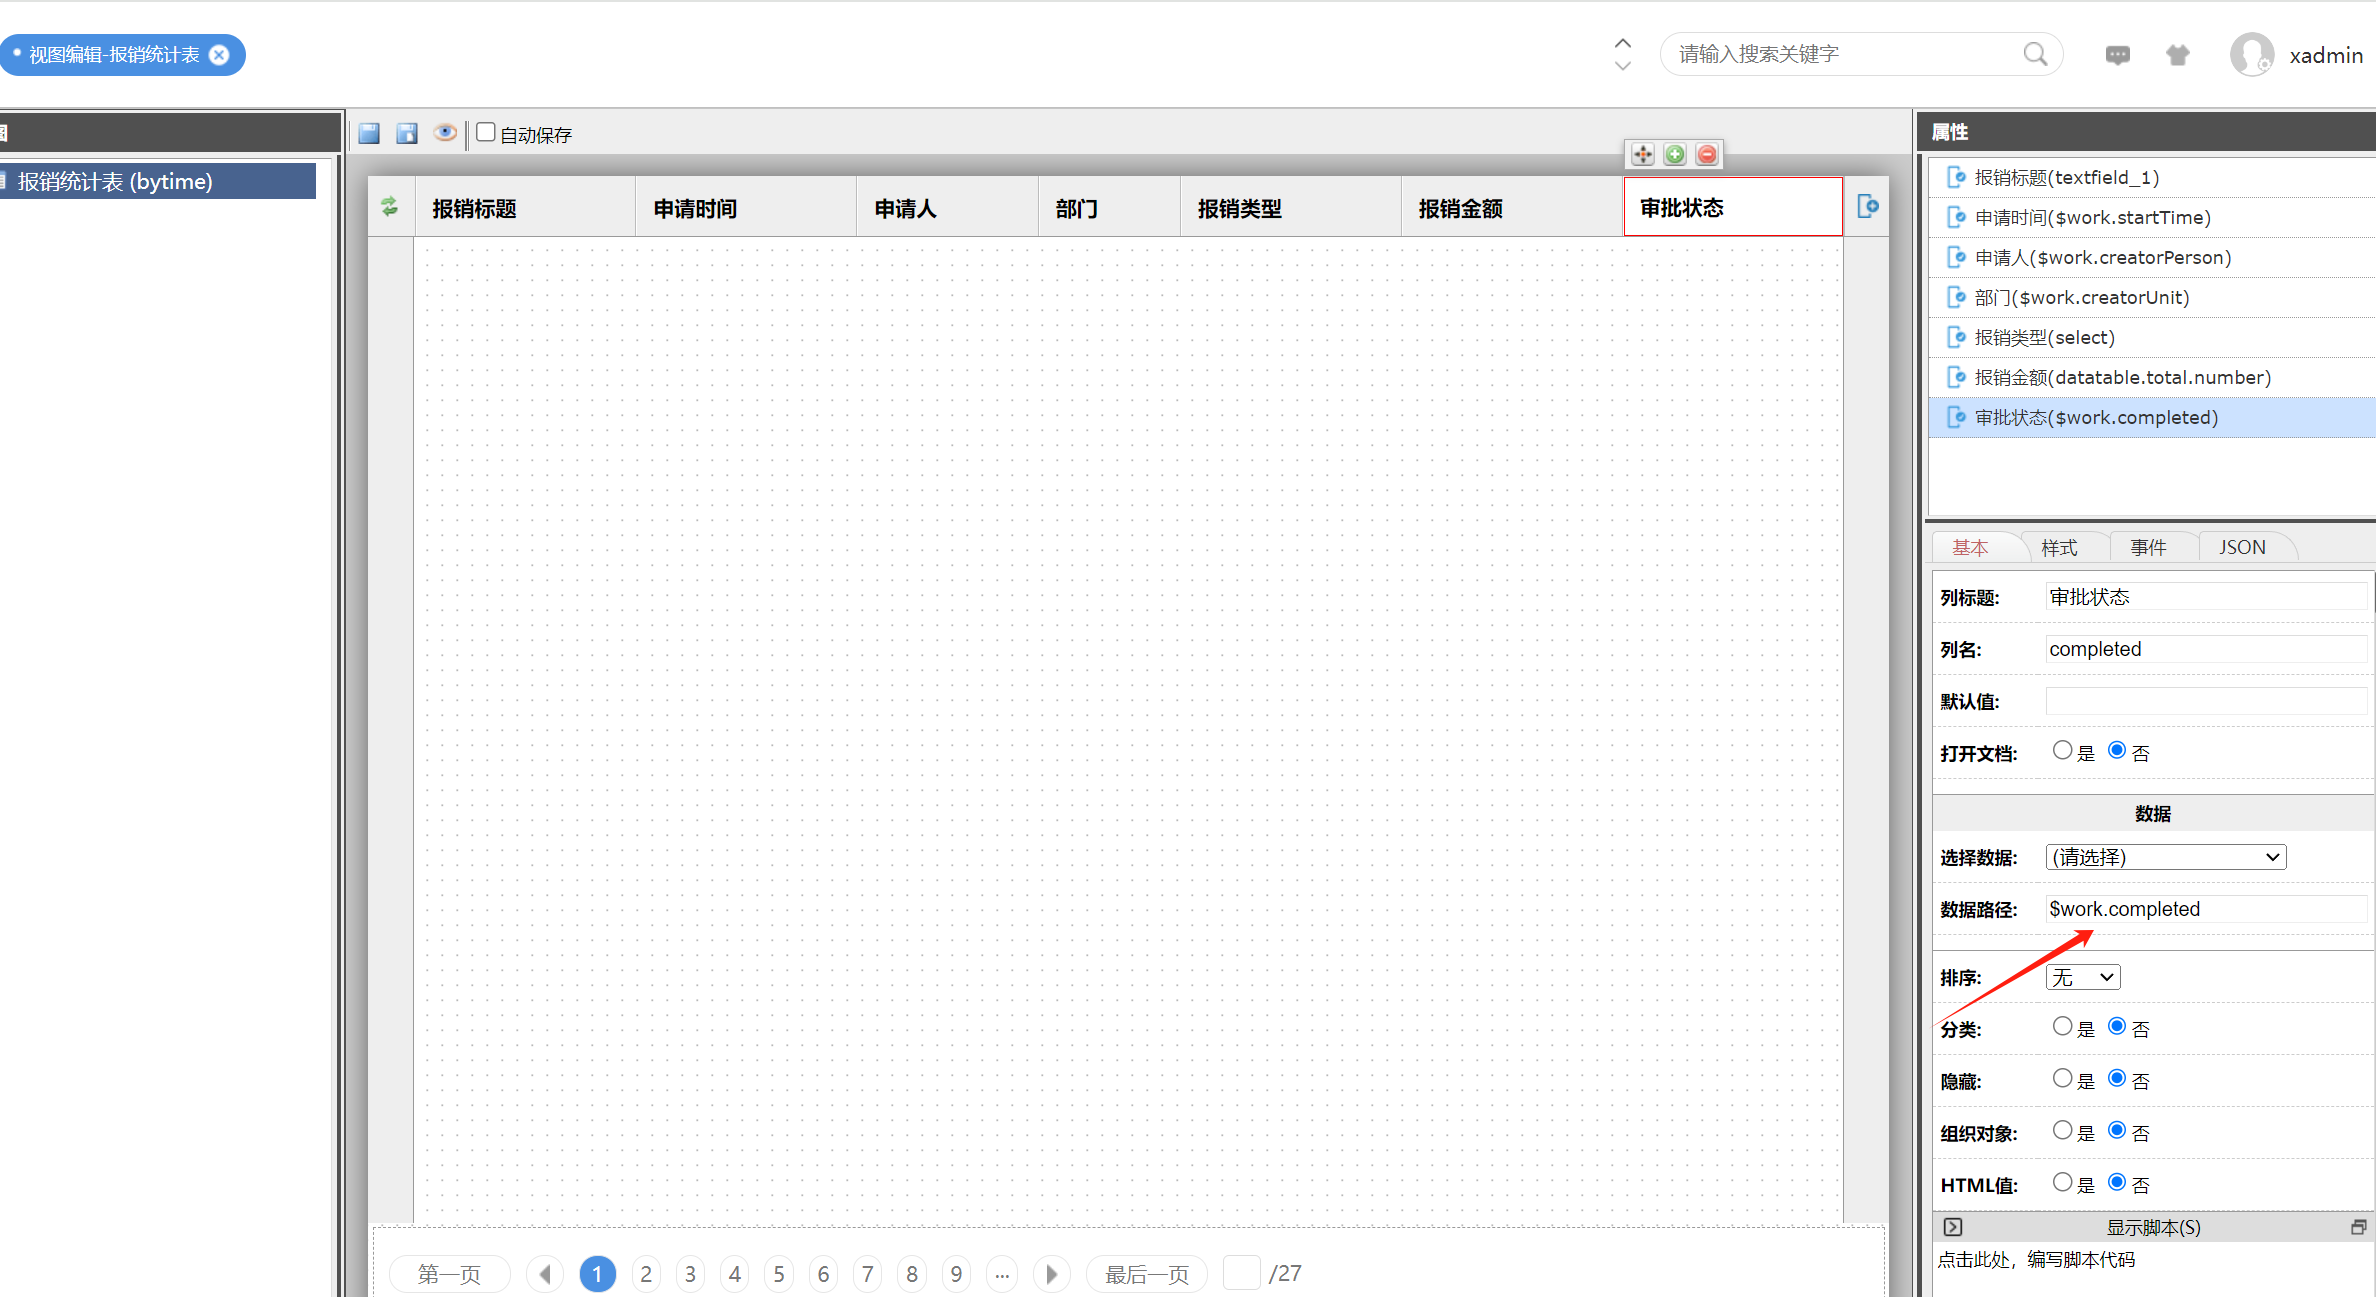This screenshot has width=2376, height=1297.
Task: Click the save-as floppy icon
Action: (406, 134)
